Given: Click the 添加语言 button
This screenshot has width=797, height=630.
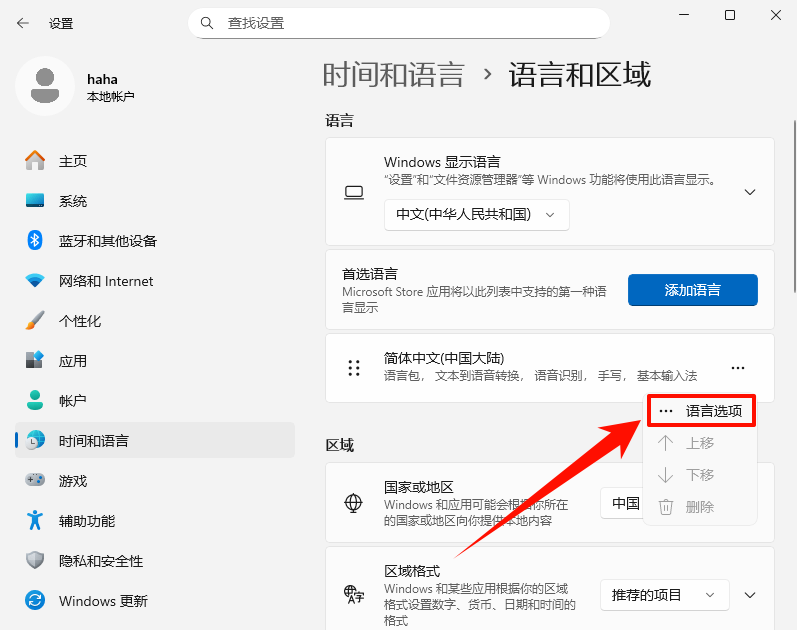Looking at the screenshot, I should 693,290.
